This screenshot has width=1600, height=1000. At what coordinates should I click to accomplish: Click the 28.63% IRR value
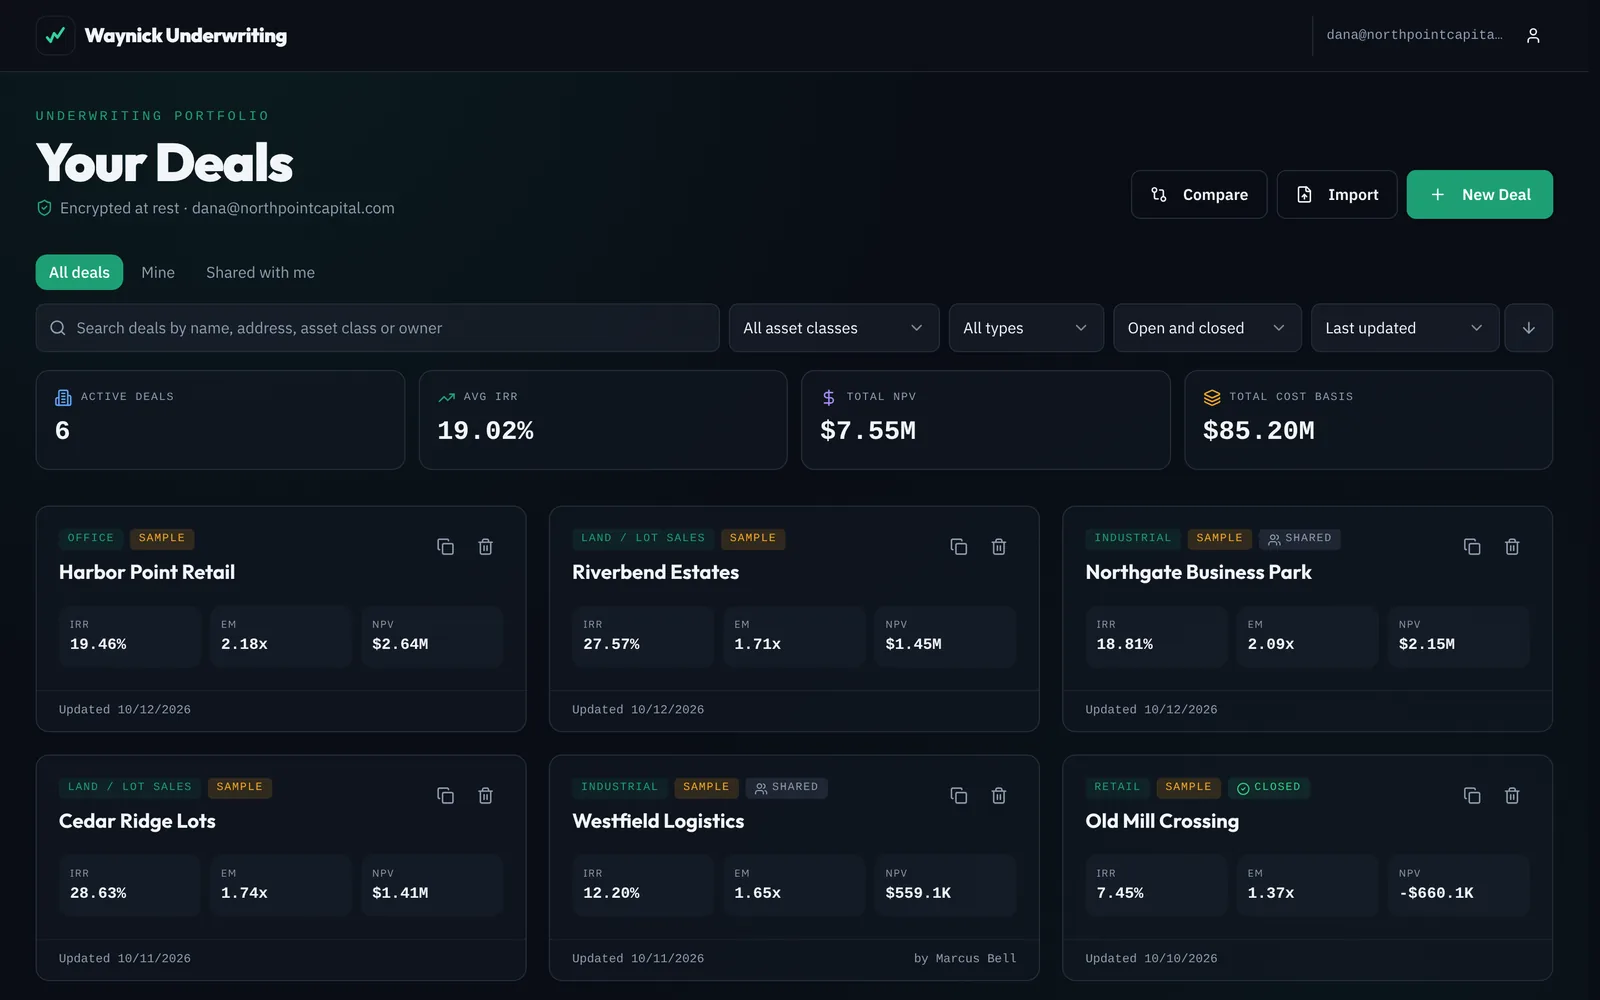tap(98, 893)
